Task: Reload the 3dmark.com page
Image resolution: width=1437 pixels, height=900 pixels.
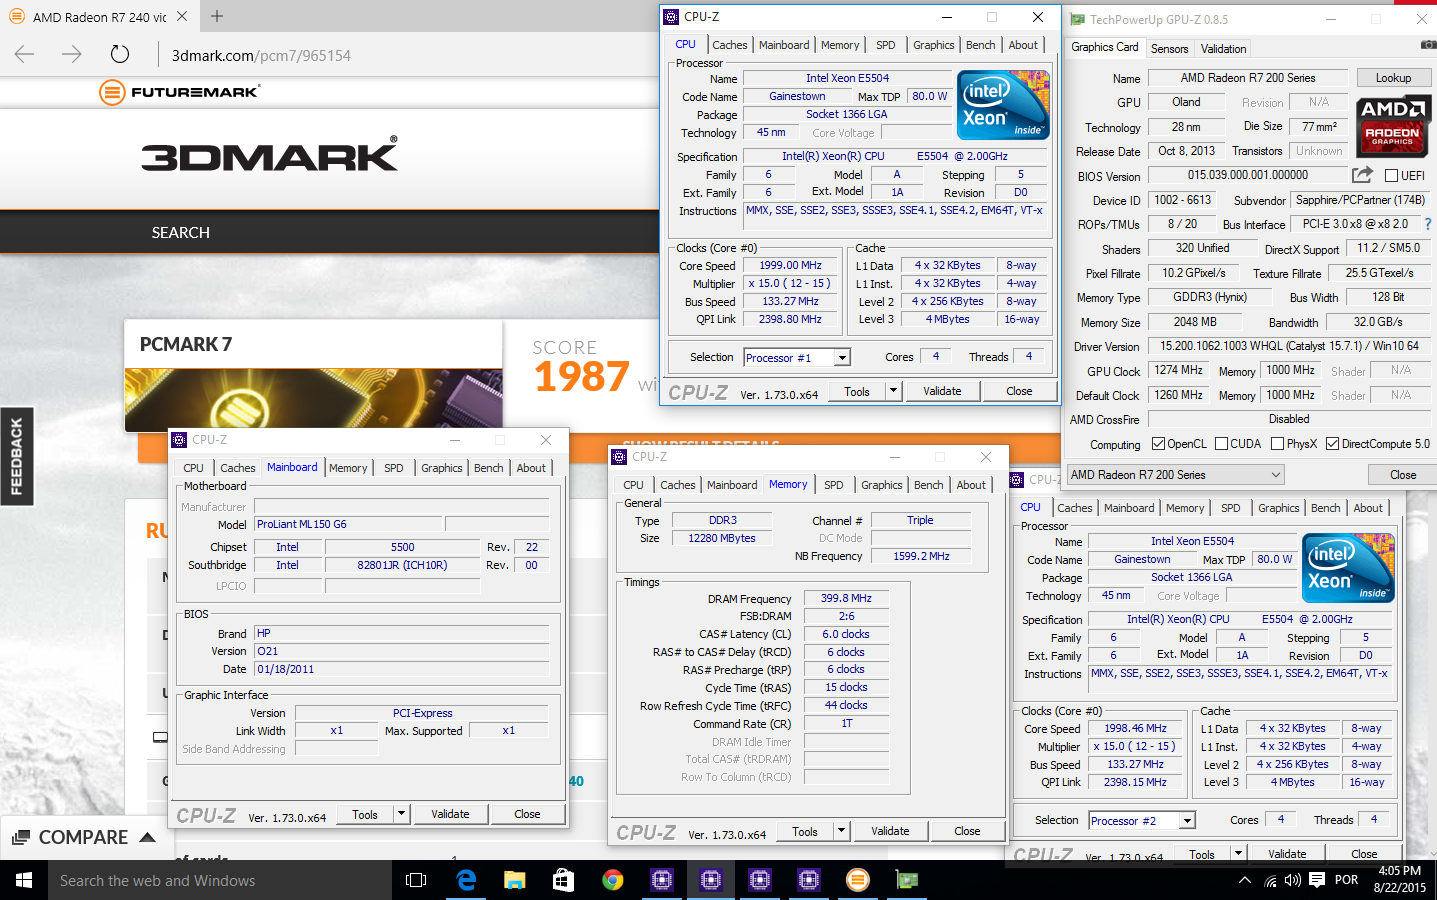Action: (x=120, y=55)
